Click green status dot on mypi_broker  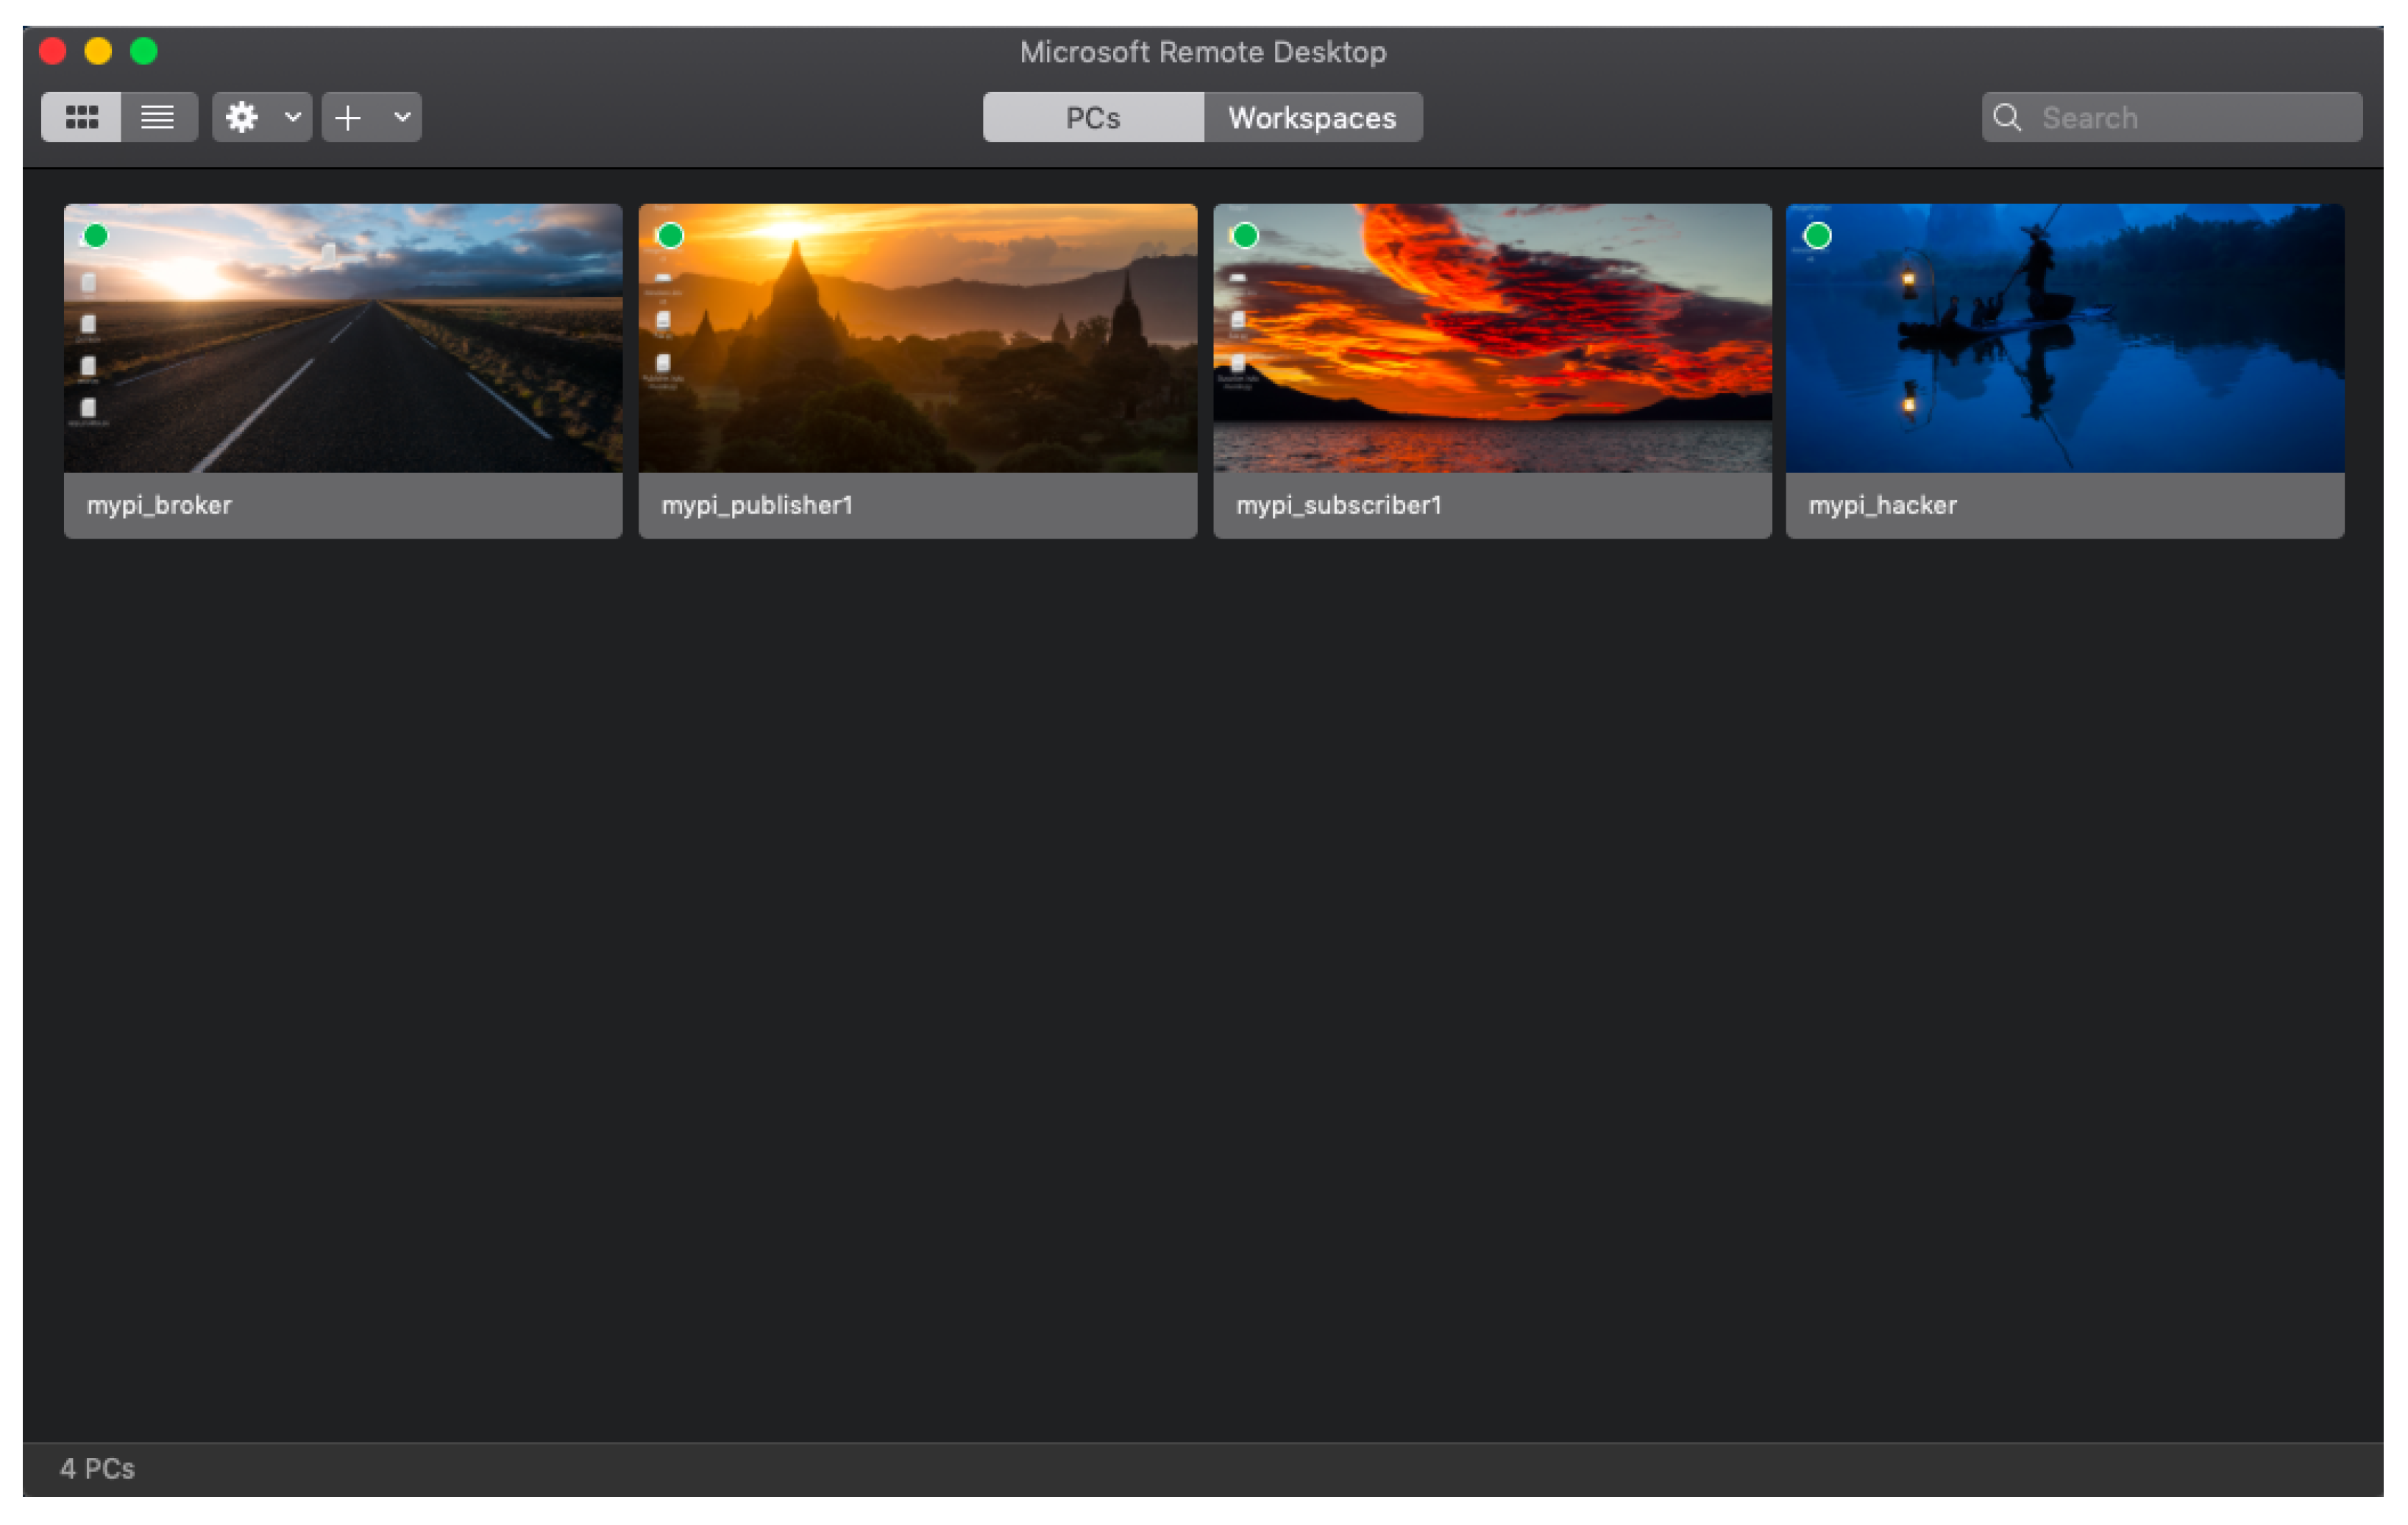click(x=96, y=236)
